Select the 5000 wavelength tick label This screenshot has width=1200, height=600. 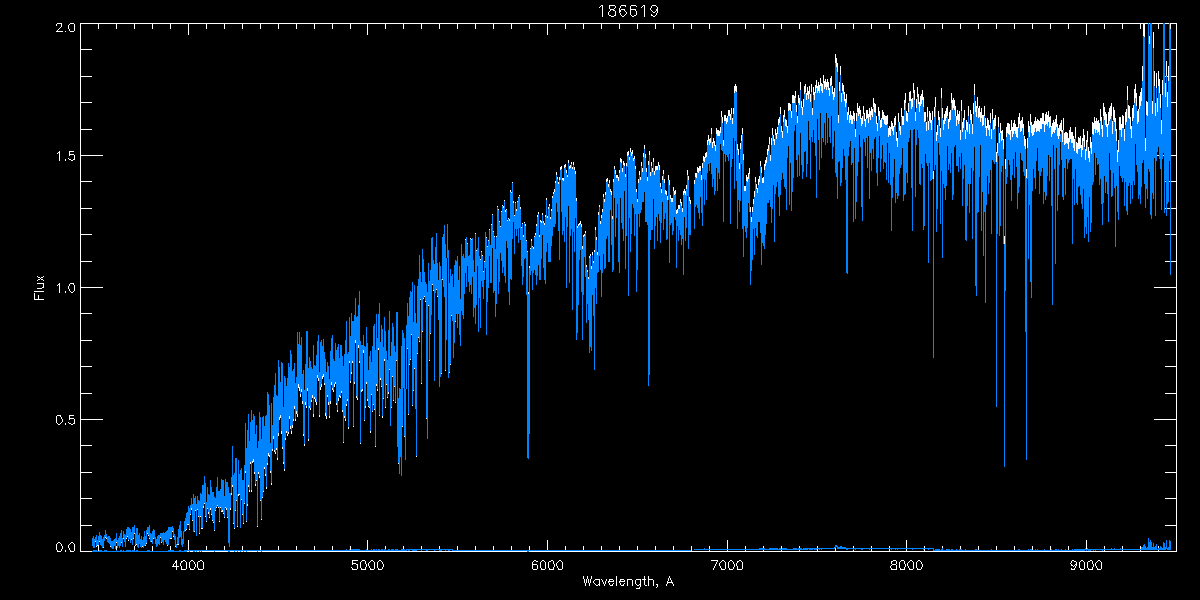pos(368,566)
